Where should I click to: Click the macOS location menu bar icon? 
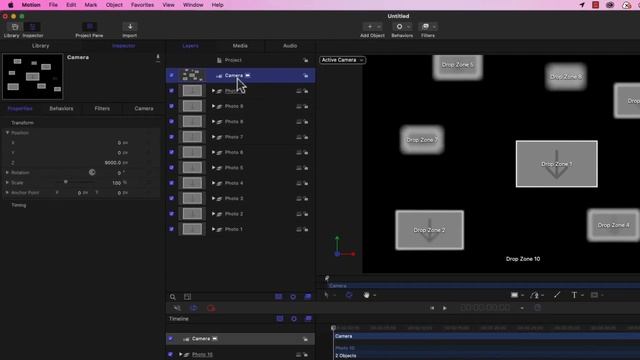pos(582,5)
